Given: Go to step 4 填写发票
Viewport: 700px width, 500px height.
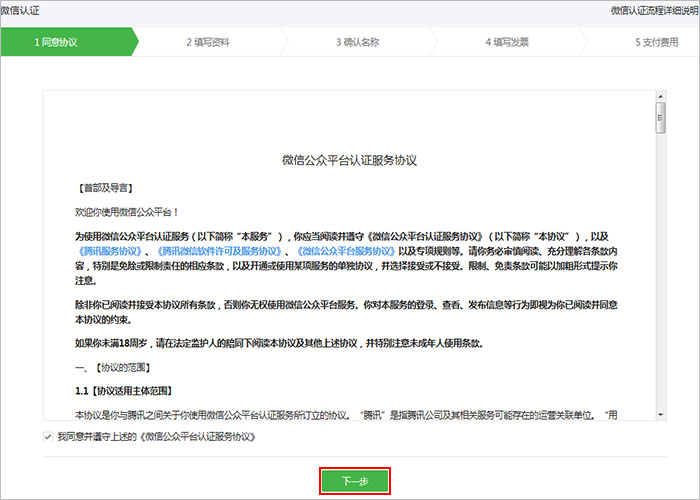Looking at the screenshot, I should coord(507,43).
